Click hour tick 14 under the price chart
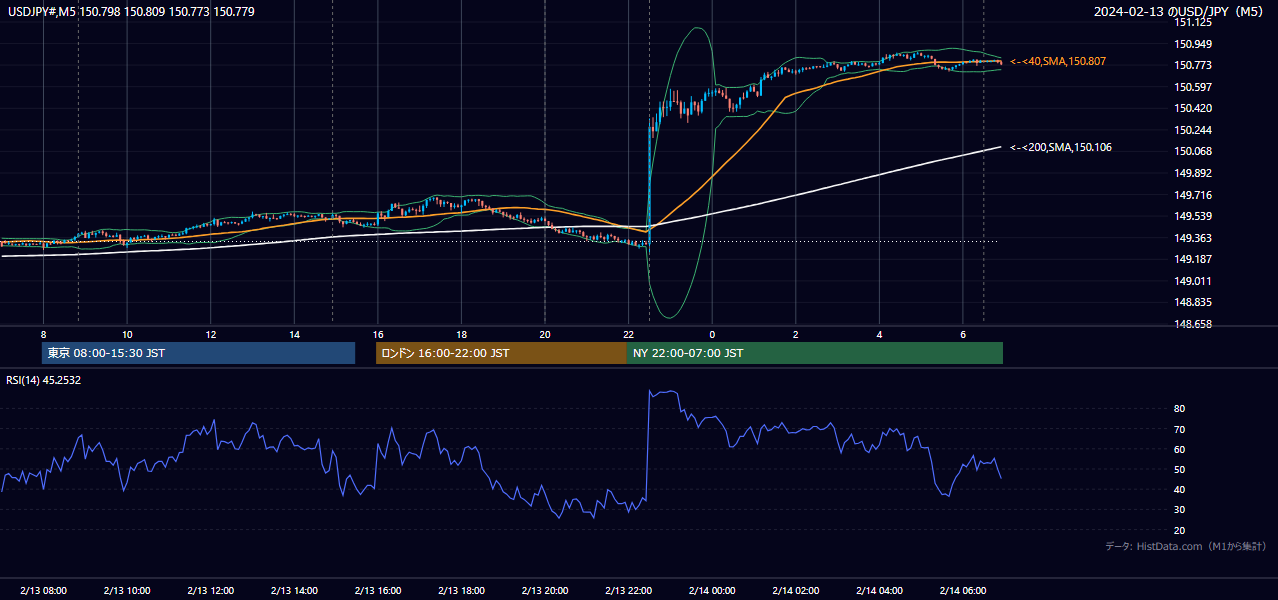Viewport: 1278px width, 600px height. tap(294, 334)
